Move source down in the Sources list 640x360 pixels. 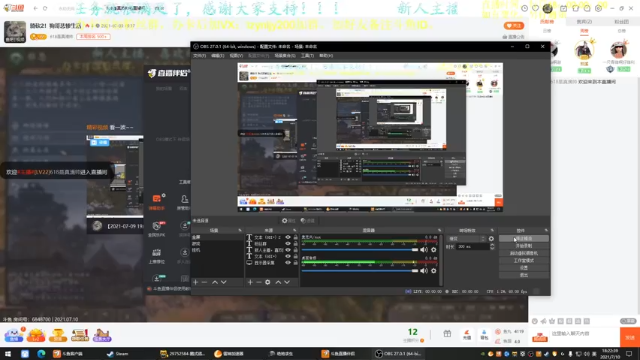[287, 282]
